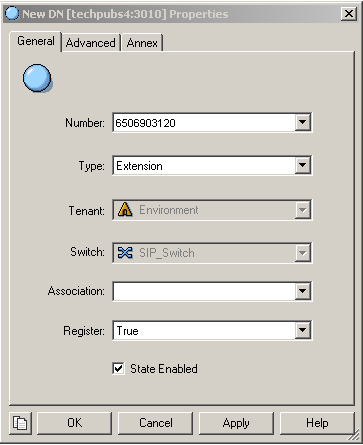Select the General tab
The height and width of the screenshot is (445, 363).
coord(36,41)
